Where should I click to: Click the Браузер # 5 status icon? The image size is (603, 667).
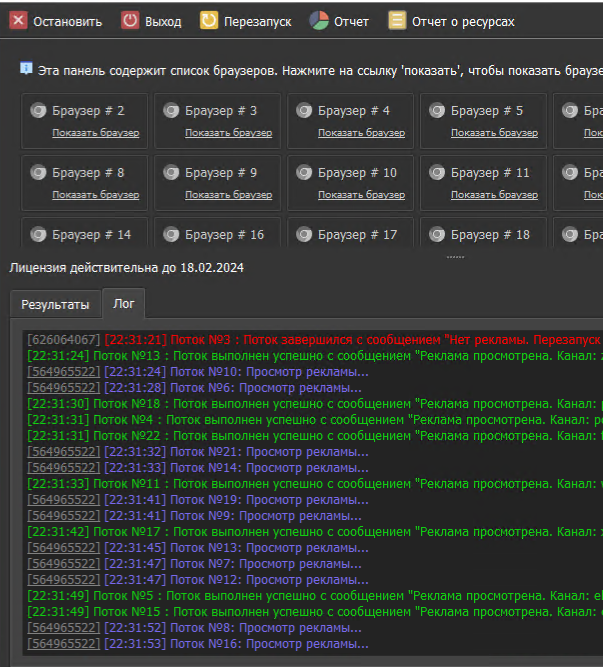[x=437, y=111]
